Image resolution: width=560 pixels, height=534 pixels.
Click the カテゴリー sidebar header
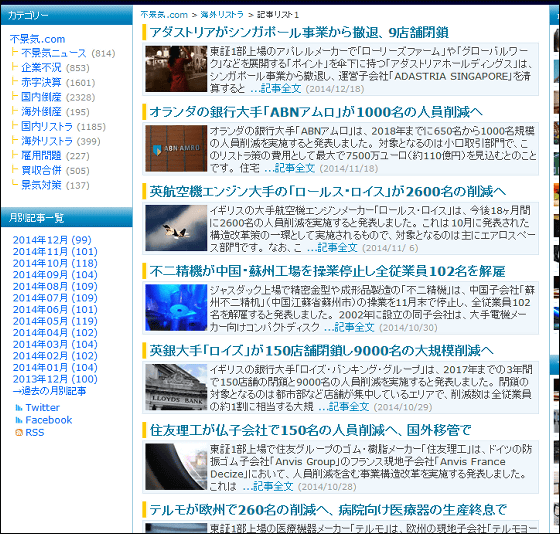(66, 15)
